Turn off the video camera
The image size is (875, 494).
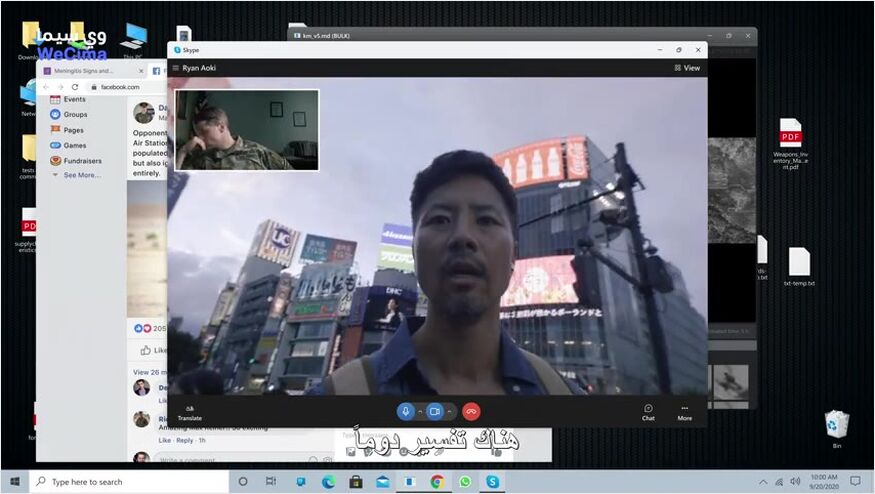(x=435, y=411)
